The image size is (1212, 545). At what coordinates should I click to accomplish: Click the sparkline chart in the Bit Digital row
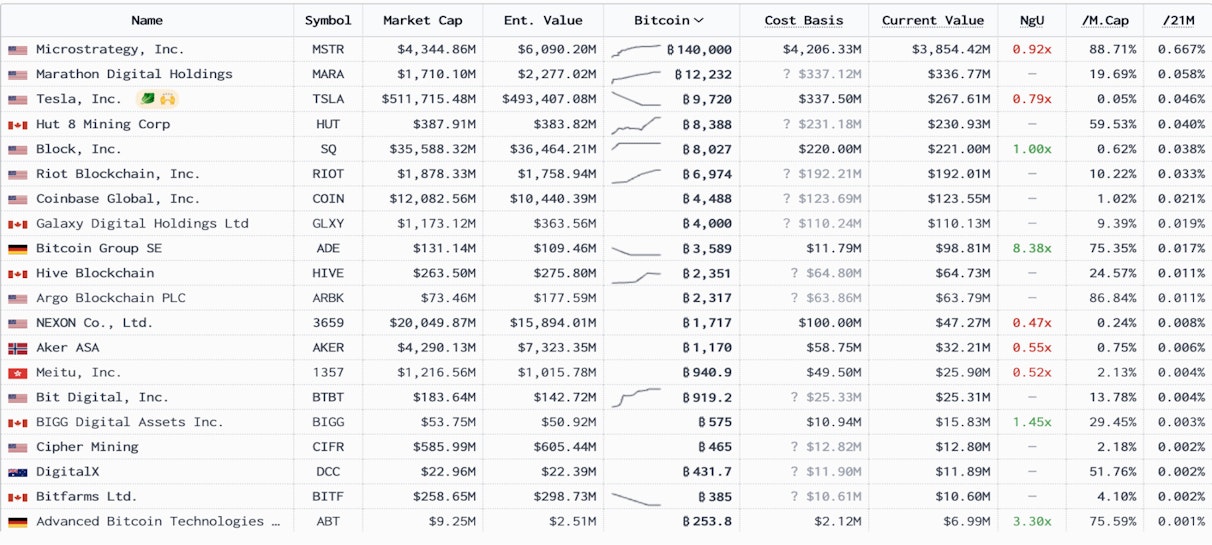(636, 397)
